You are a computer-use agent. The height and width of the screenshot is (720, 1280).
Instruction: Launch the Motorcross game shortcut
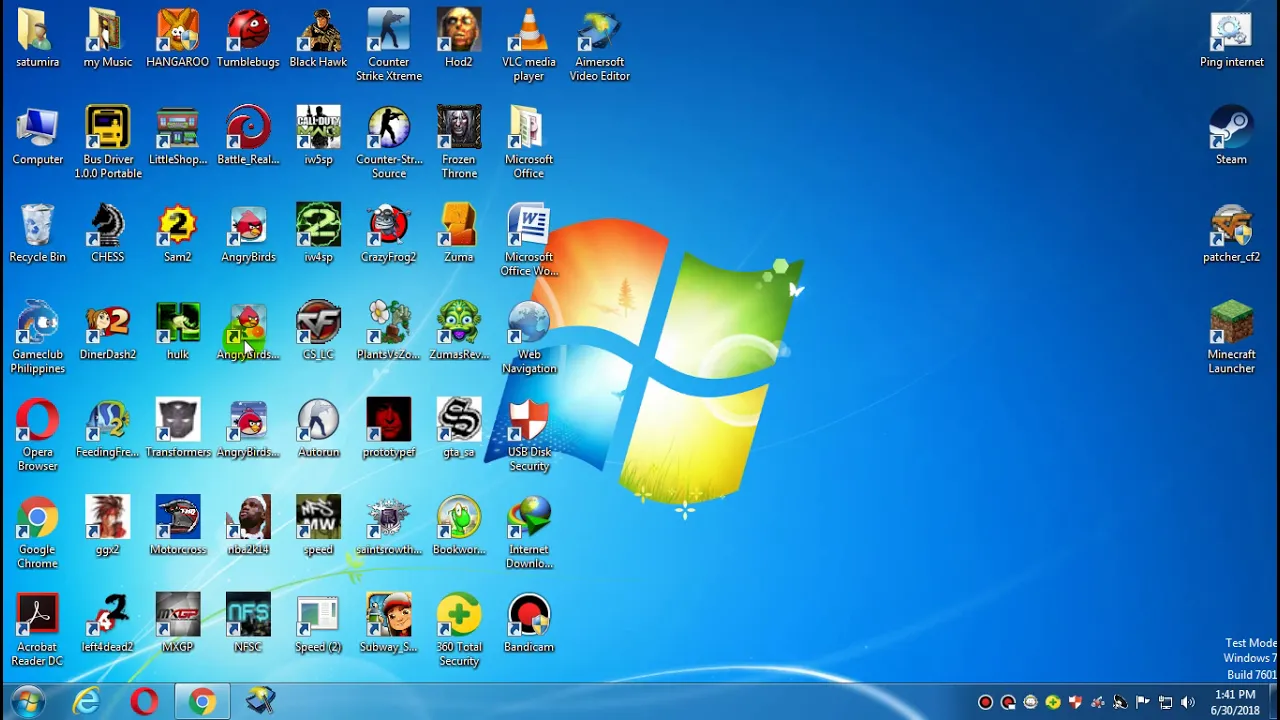pyautogui.click(x=177, y=526)
